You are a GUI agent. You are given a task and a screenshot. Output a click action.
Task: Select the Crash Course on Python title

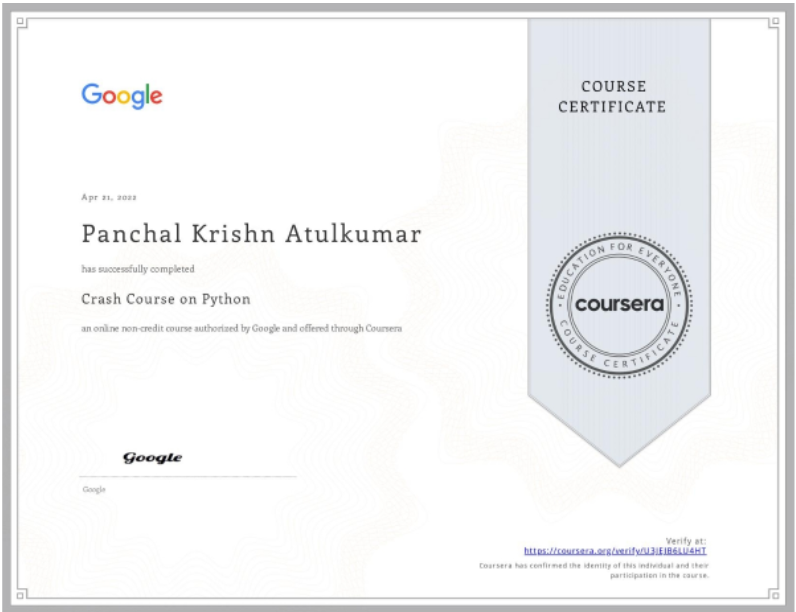click(x=166, y=299)
